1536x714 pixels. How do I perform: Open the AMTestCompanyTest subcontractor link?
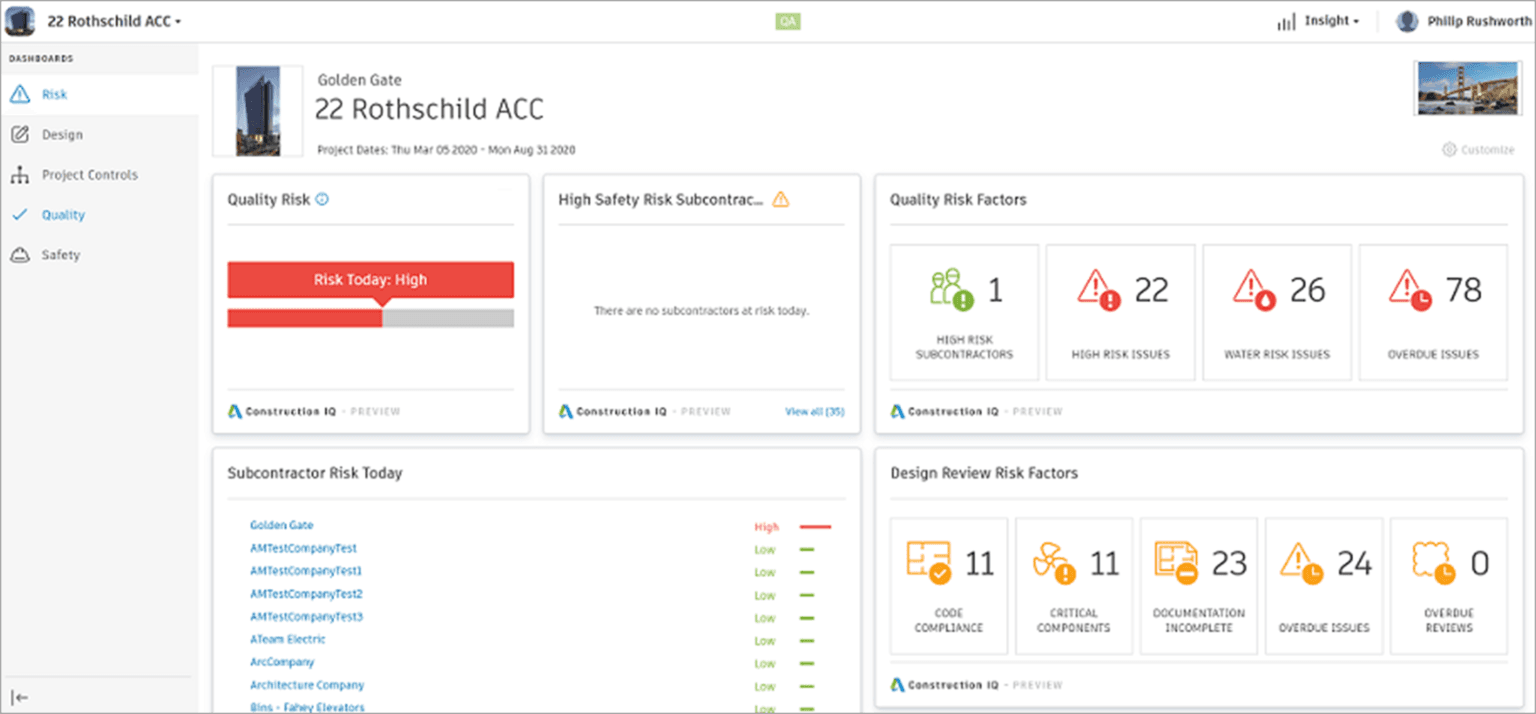[x=303, y=548]
